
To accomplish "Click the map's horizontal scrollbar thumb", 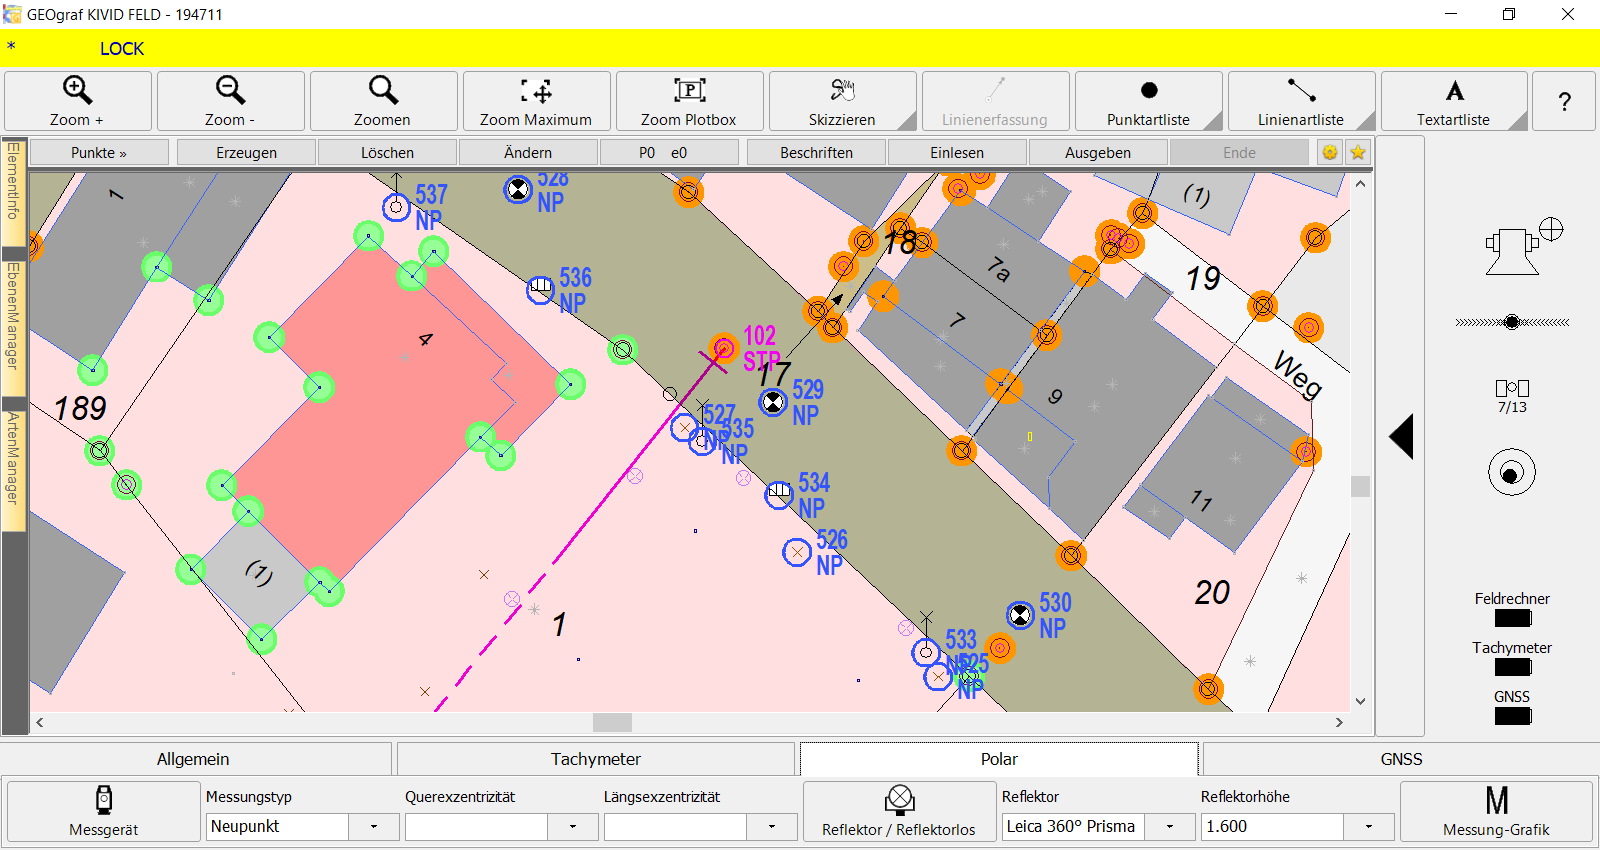I will coord(612,722).
